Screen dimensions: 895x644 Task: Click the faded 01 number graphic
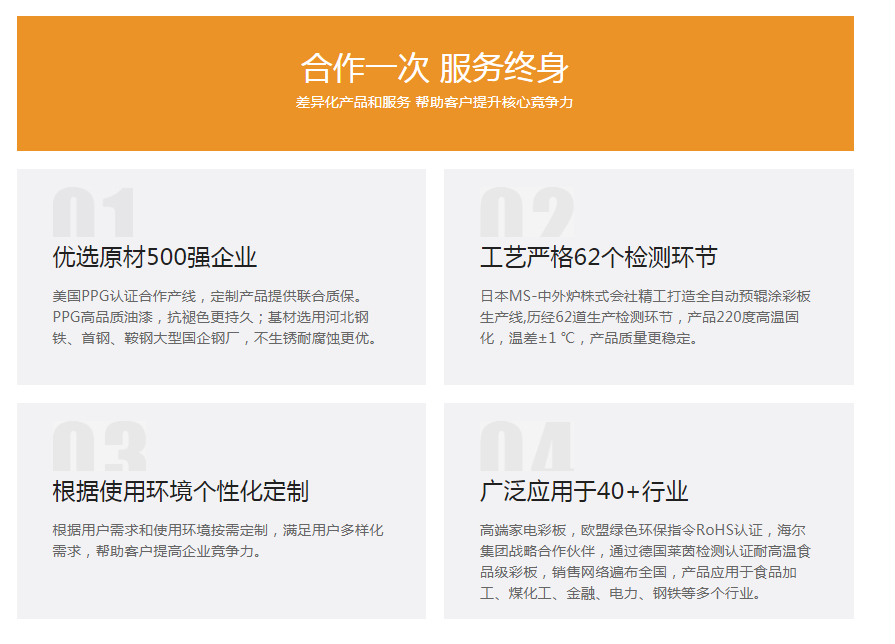click(93, 214)
